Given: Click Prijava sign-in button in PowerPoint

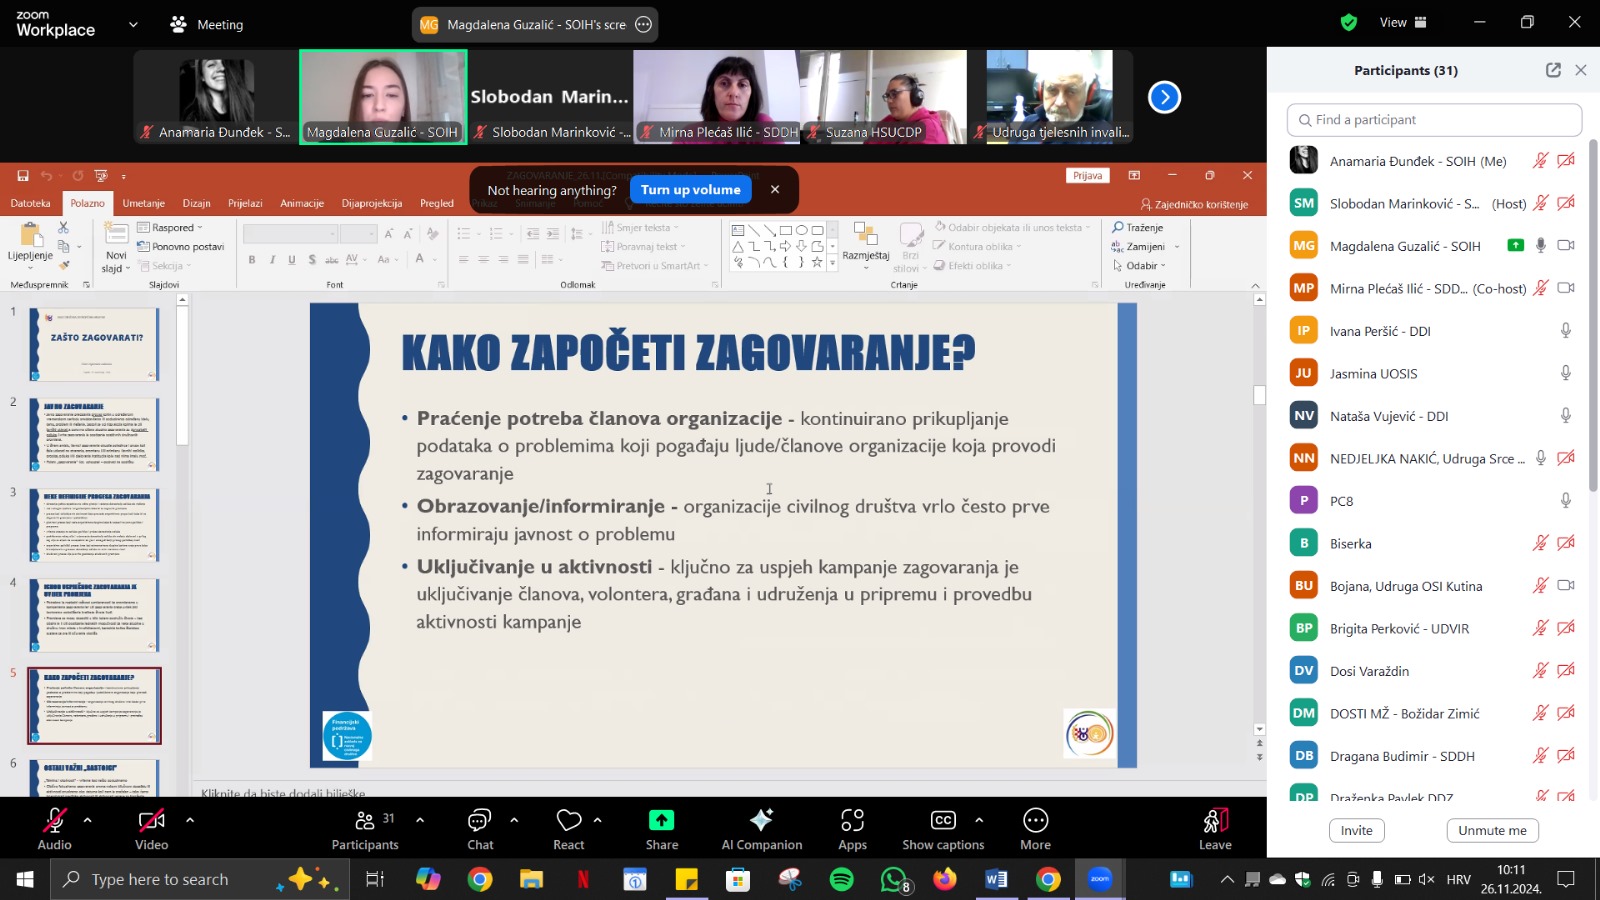Looking at the screenshot, I should point(1087,176).
